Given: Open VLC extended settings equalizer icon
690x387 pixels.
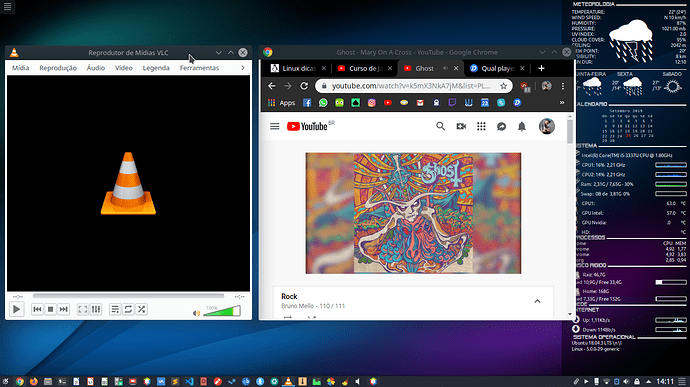Looking at the screenshot, I should [96, 310].
